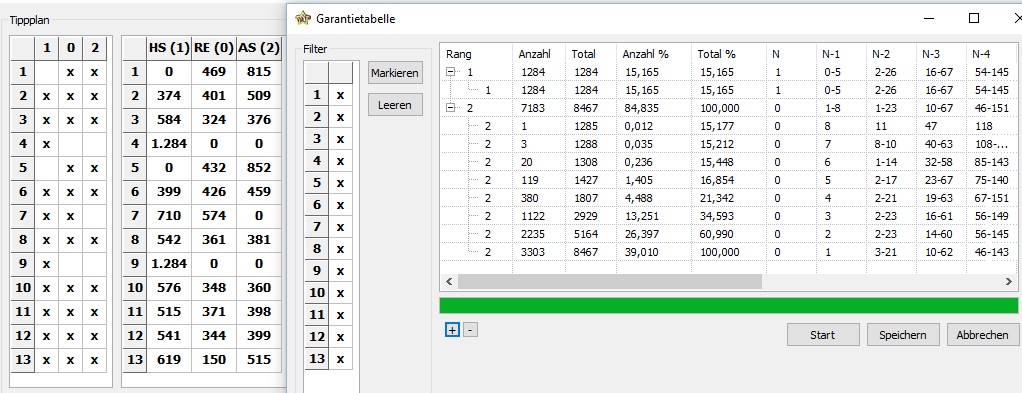This screenshot has height=393, width=1022.
Task: Click the Garantietabelle window title icon
Action: [x=302, y=18]
